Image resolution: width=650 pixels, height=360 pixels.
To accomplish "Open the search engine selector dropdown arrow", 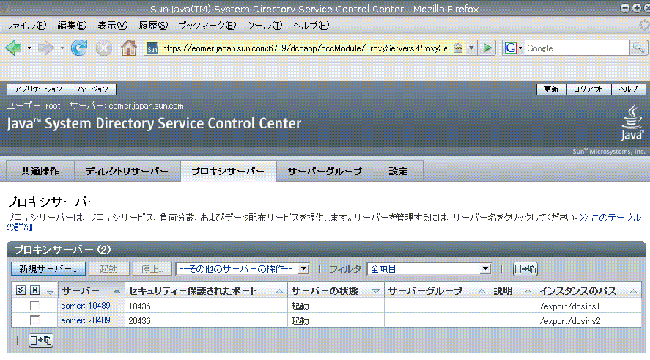I will click(520, 48).
